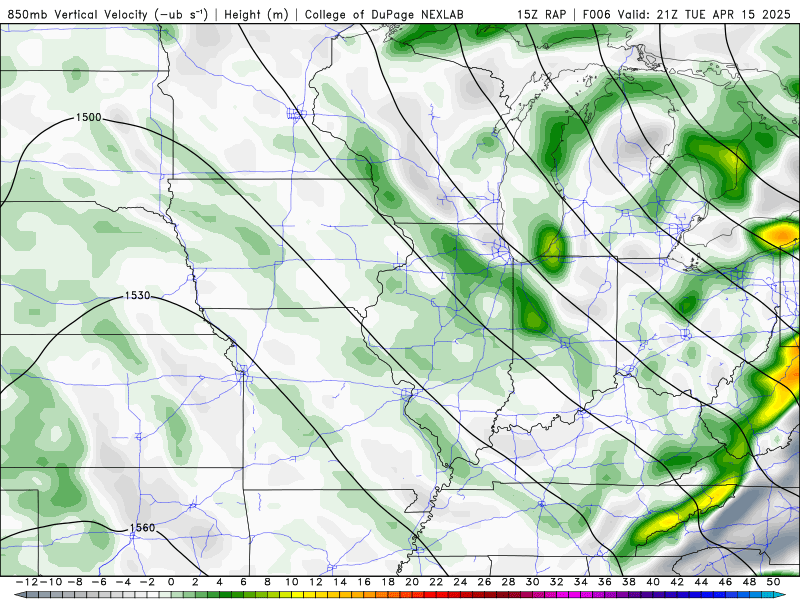Click the color scale label '28'

point(508,582)
